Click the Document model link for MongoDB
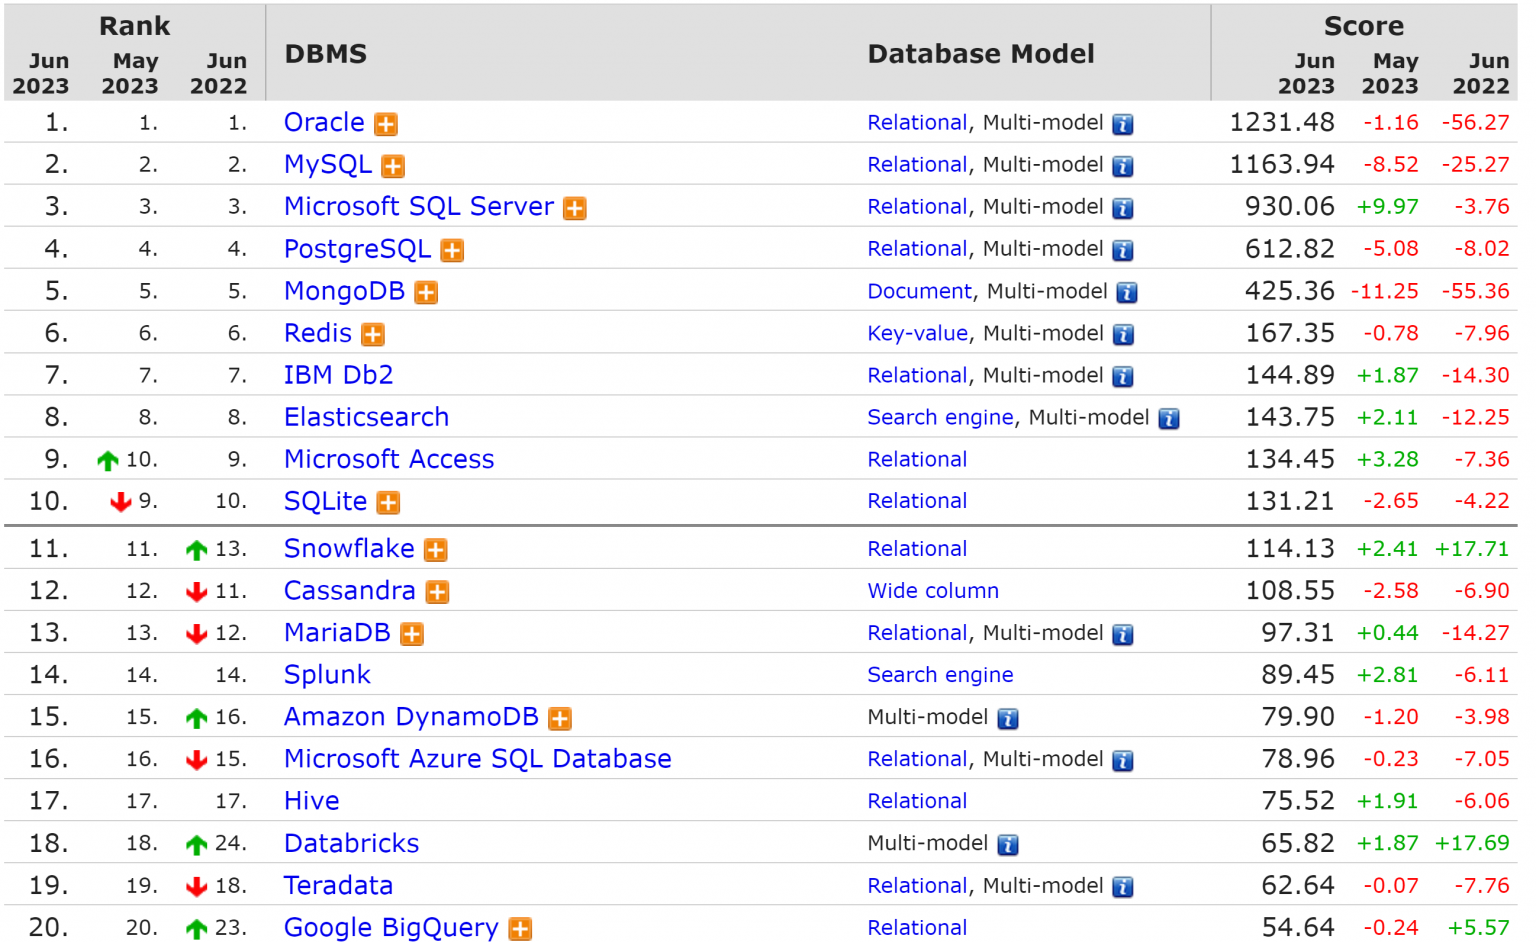 pyautogui.click(x=918, y=291)
